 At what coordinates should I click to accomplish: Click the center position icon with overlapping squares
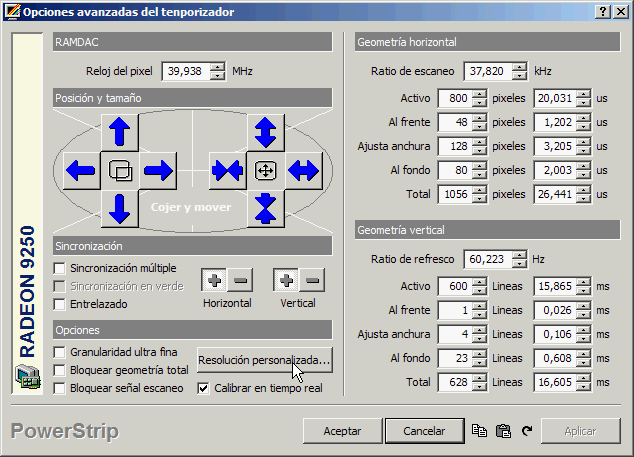coord(120,170)
